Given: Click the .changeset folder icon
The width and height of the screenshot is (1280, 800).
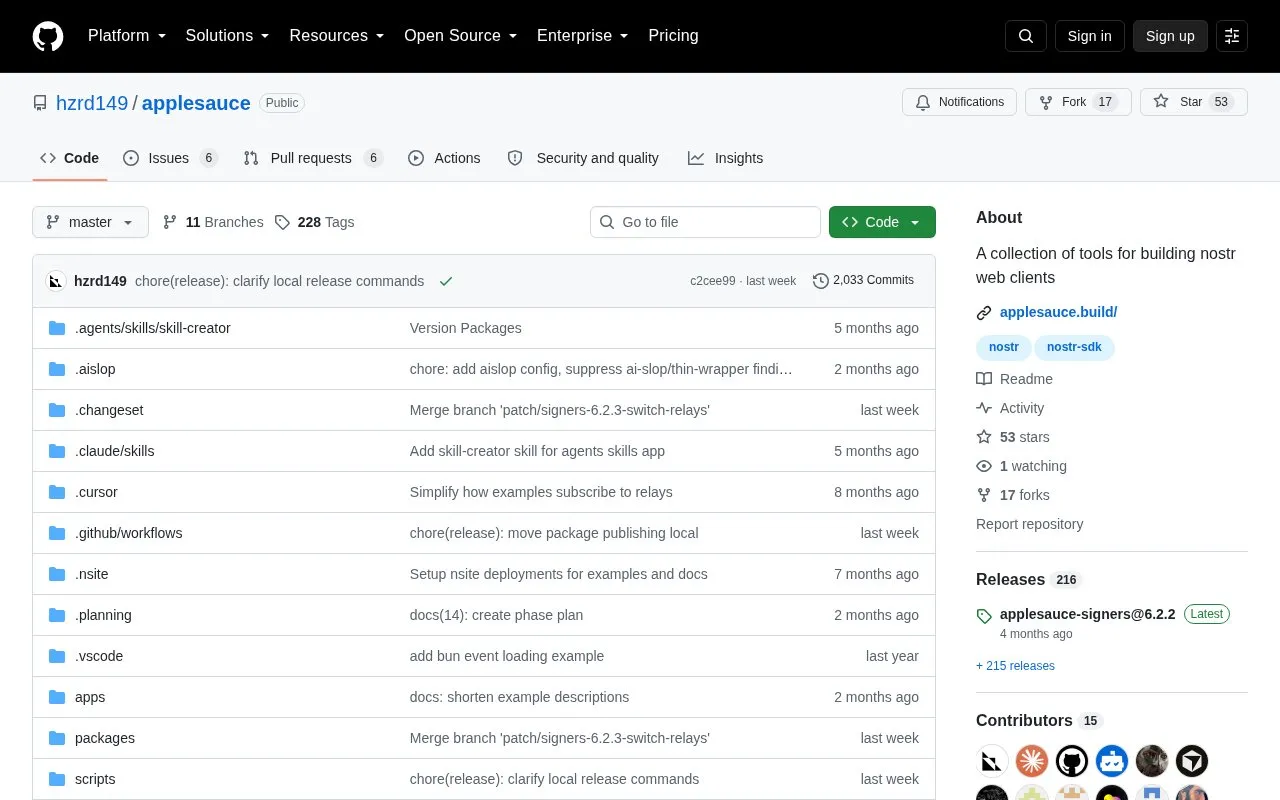Looking at the screenshot, I should point(57,410).
